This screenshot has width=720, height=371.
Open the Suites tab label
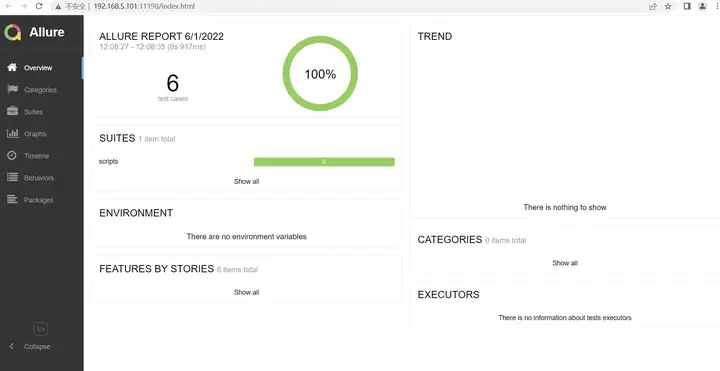(34, 112)
